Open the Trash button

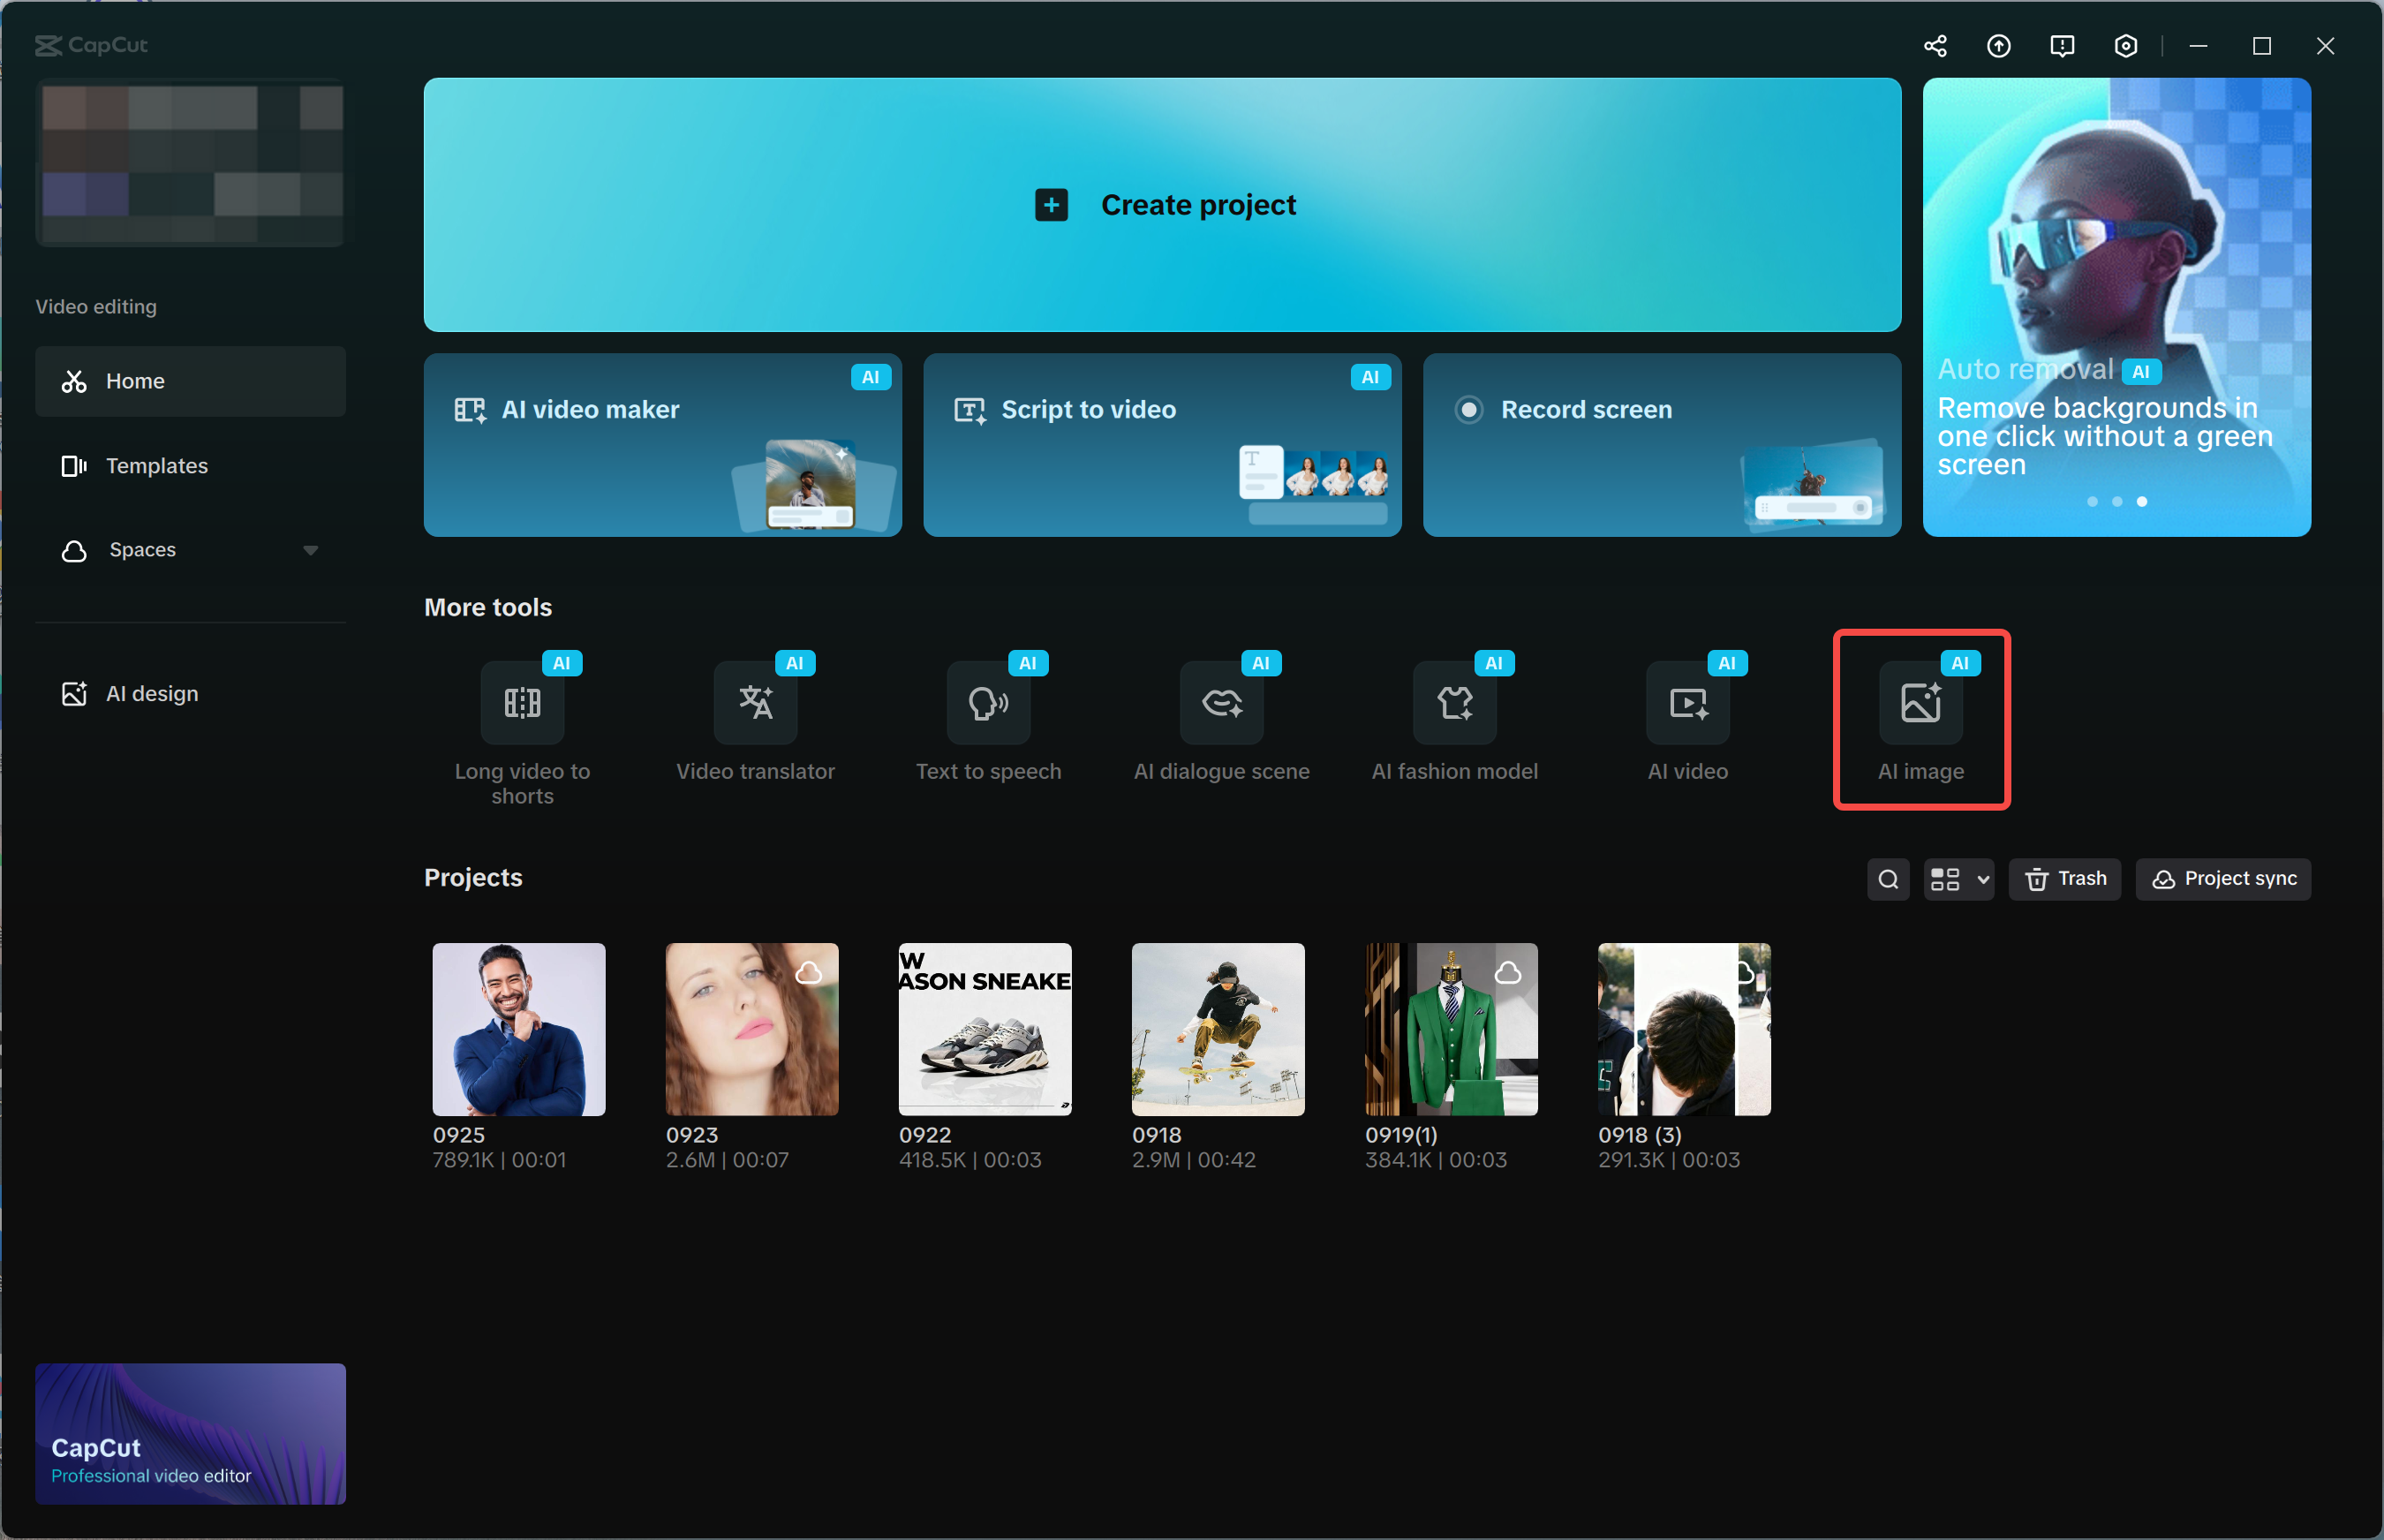click(x=2064, y=879)
